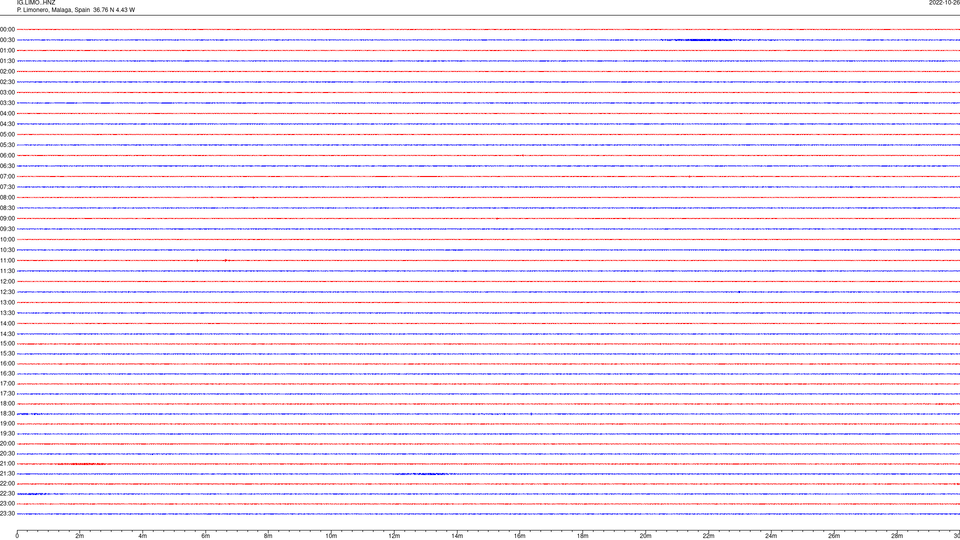Click the '26m' tick label on time axis

click(x=834, y=536)
